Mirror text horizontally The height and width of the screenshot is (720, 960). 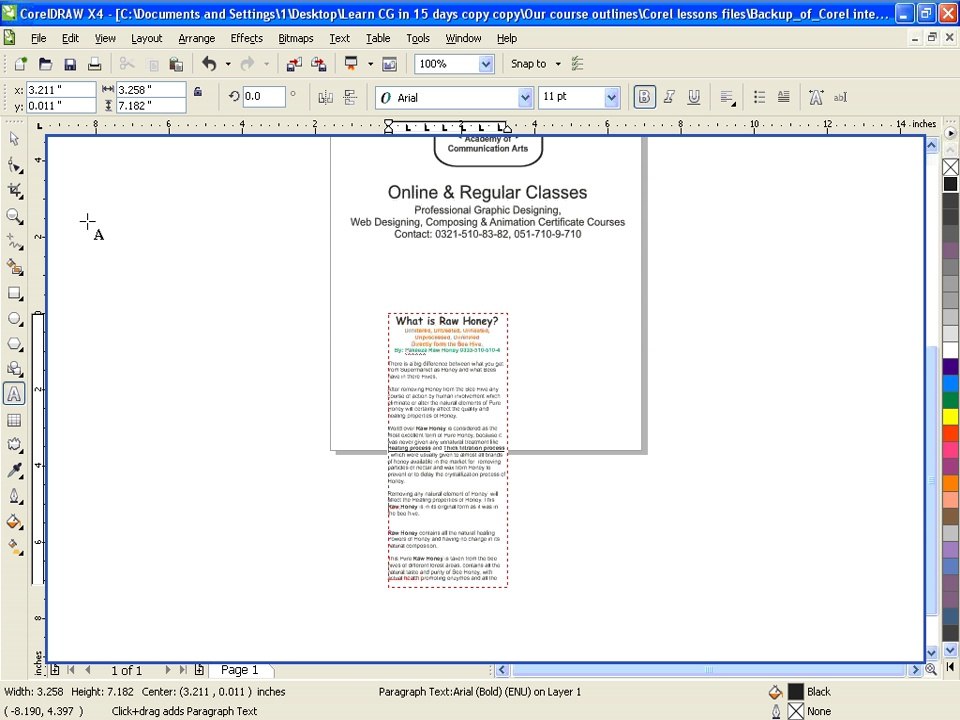pos(325,97)
